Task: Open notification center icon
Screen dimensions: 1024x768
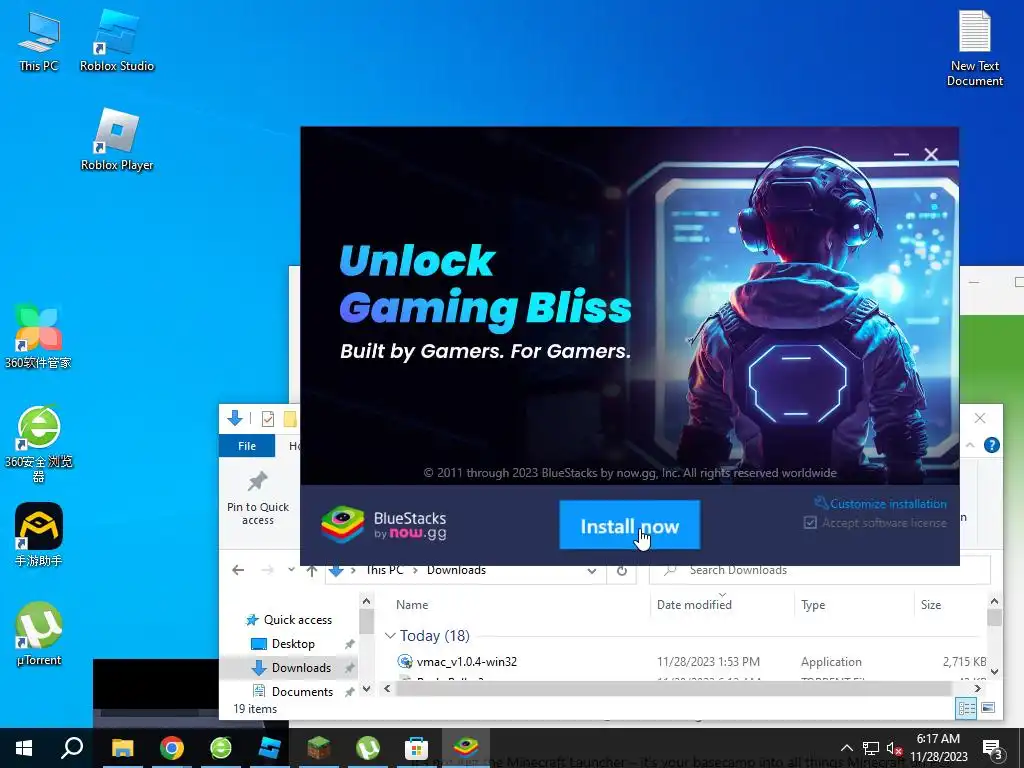Action: point(993,748)
